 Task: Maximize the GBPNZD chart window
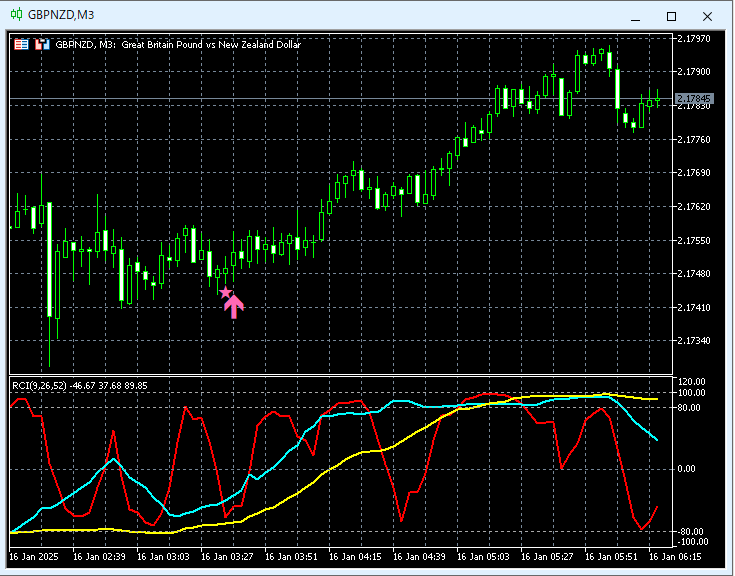point(671,17)
